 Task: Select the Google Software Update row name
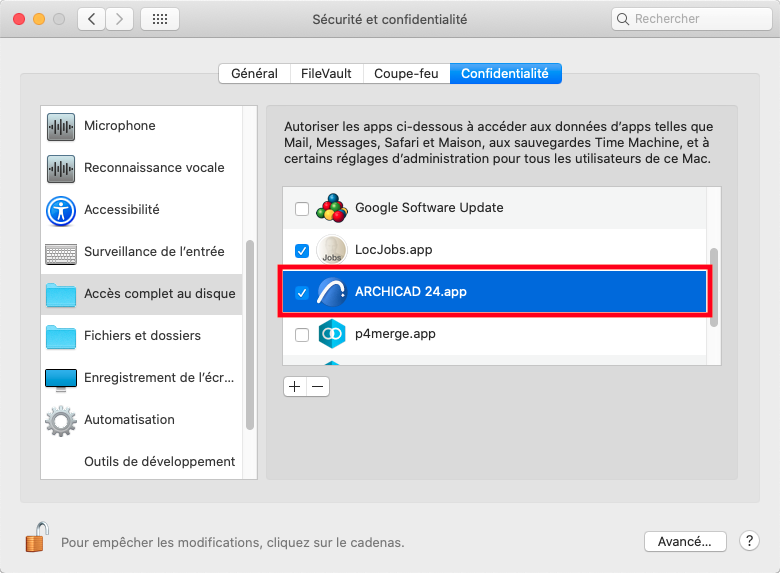tap(429, 207)
